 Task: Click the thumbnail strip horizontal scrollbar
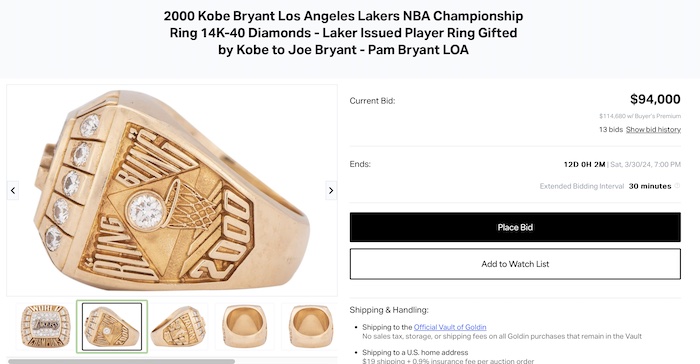point(121,361)
